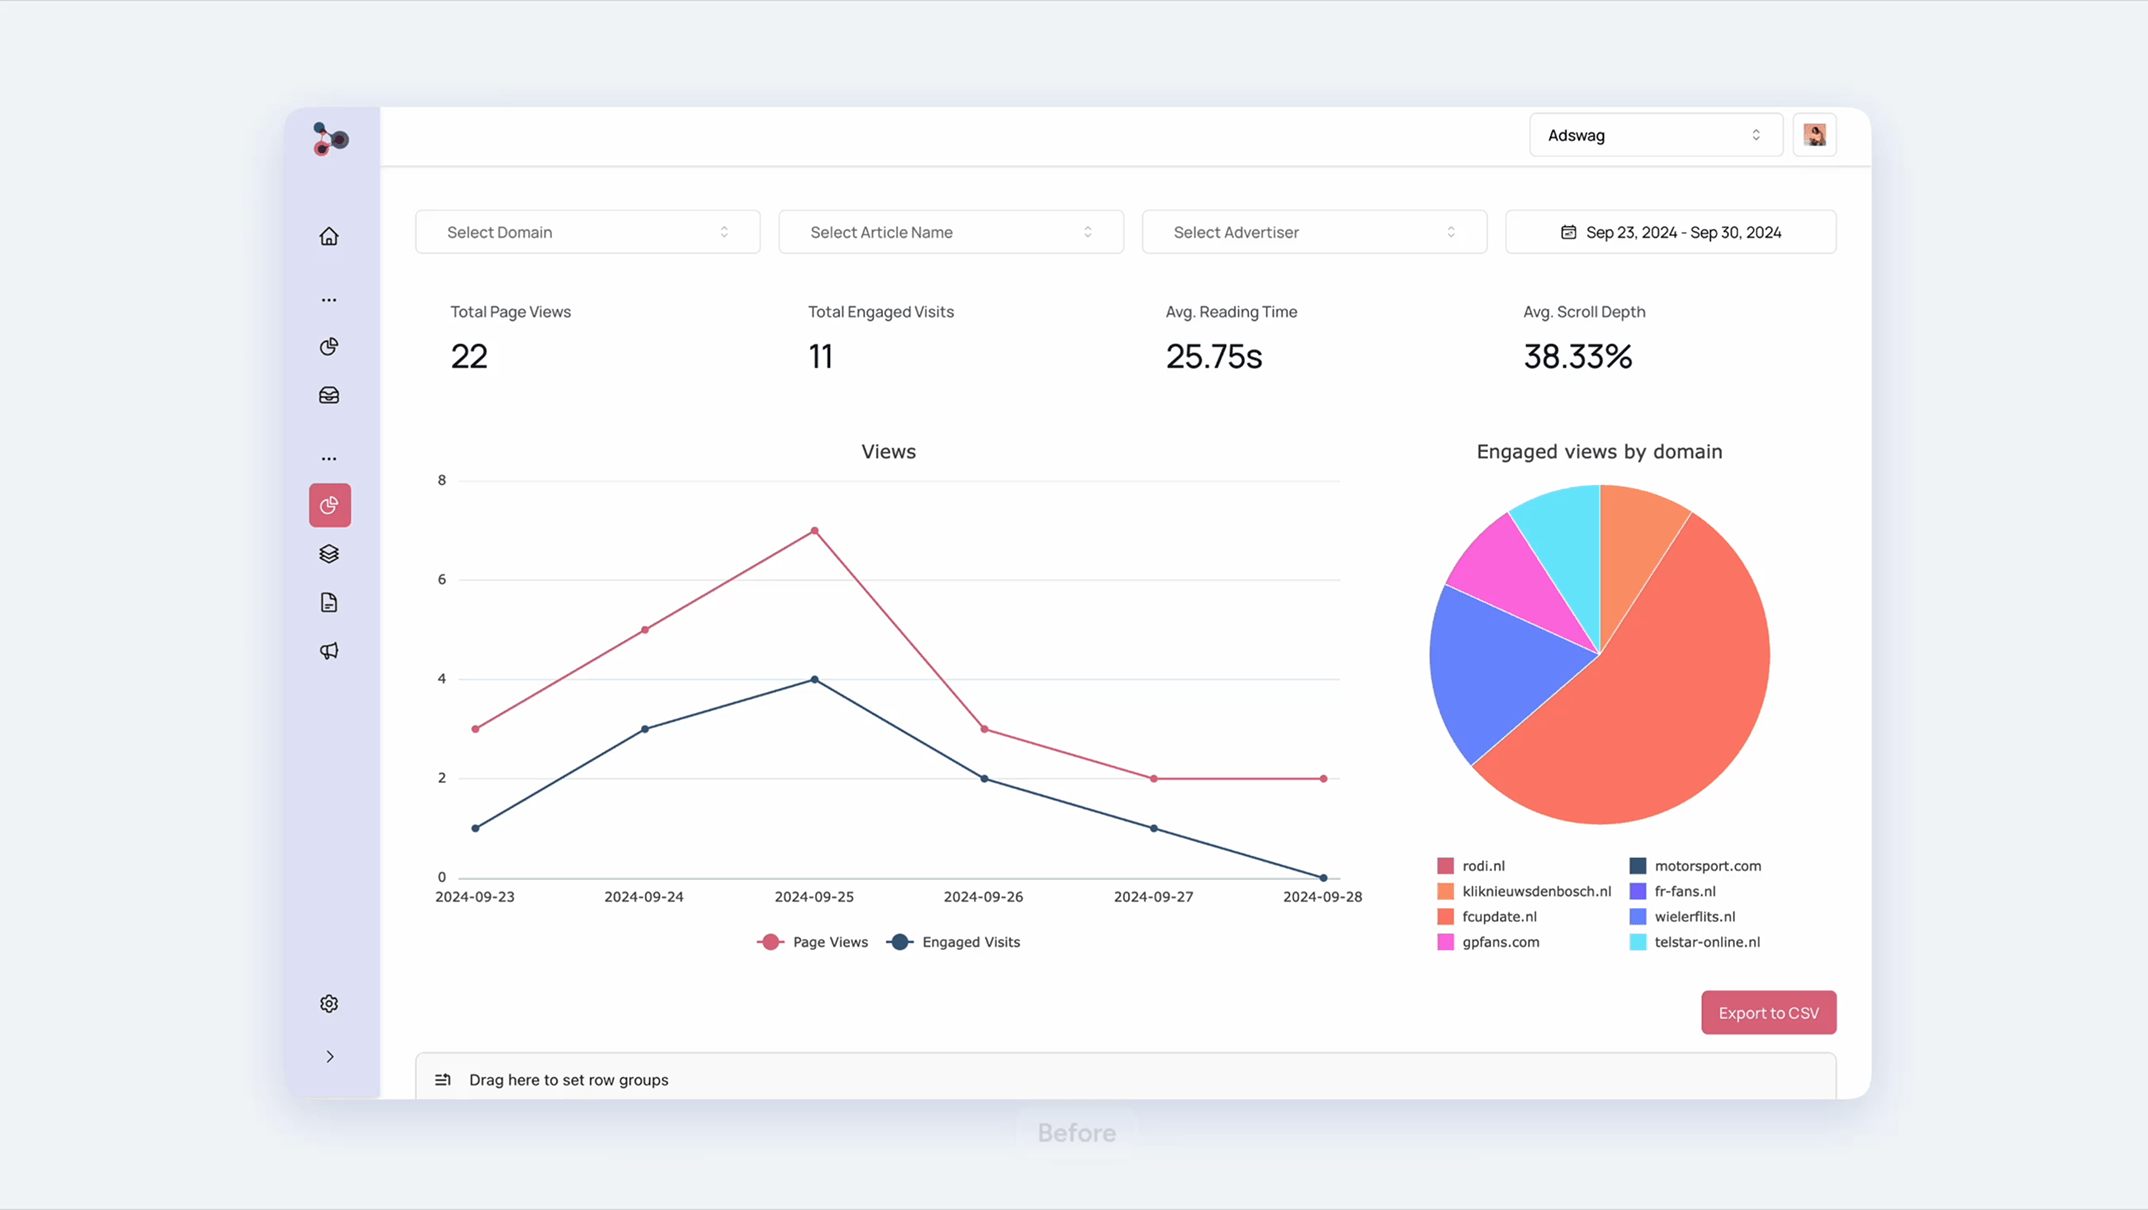2148x1210 pixels.
Task: Open the inbox tray sidebar icon
Action: coord(329,396)
